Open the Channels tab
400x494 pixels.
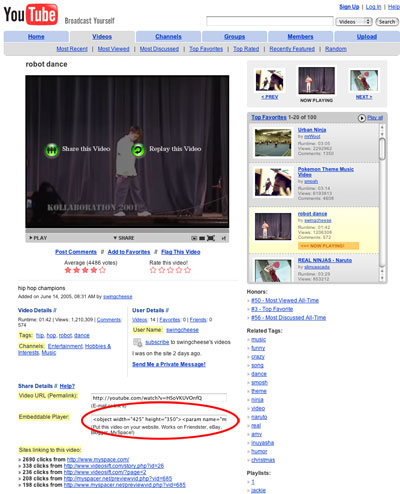pyautogui.click(x=168, y=37)
